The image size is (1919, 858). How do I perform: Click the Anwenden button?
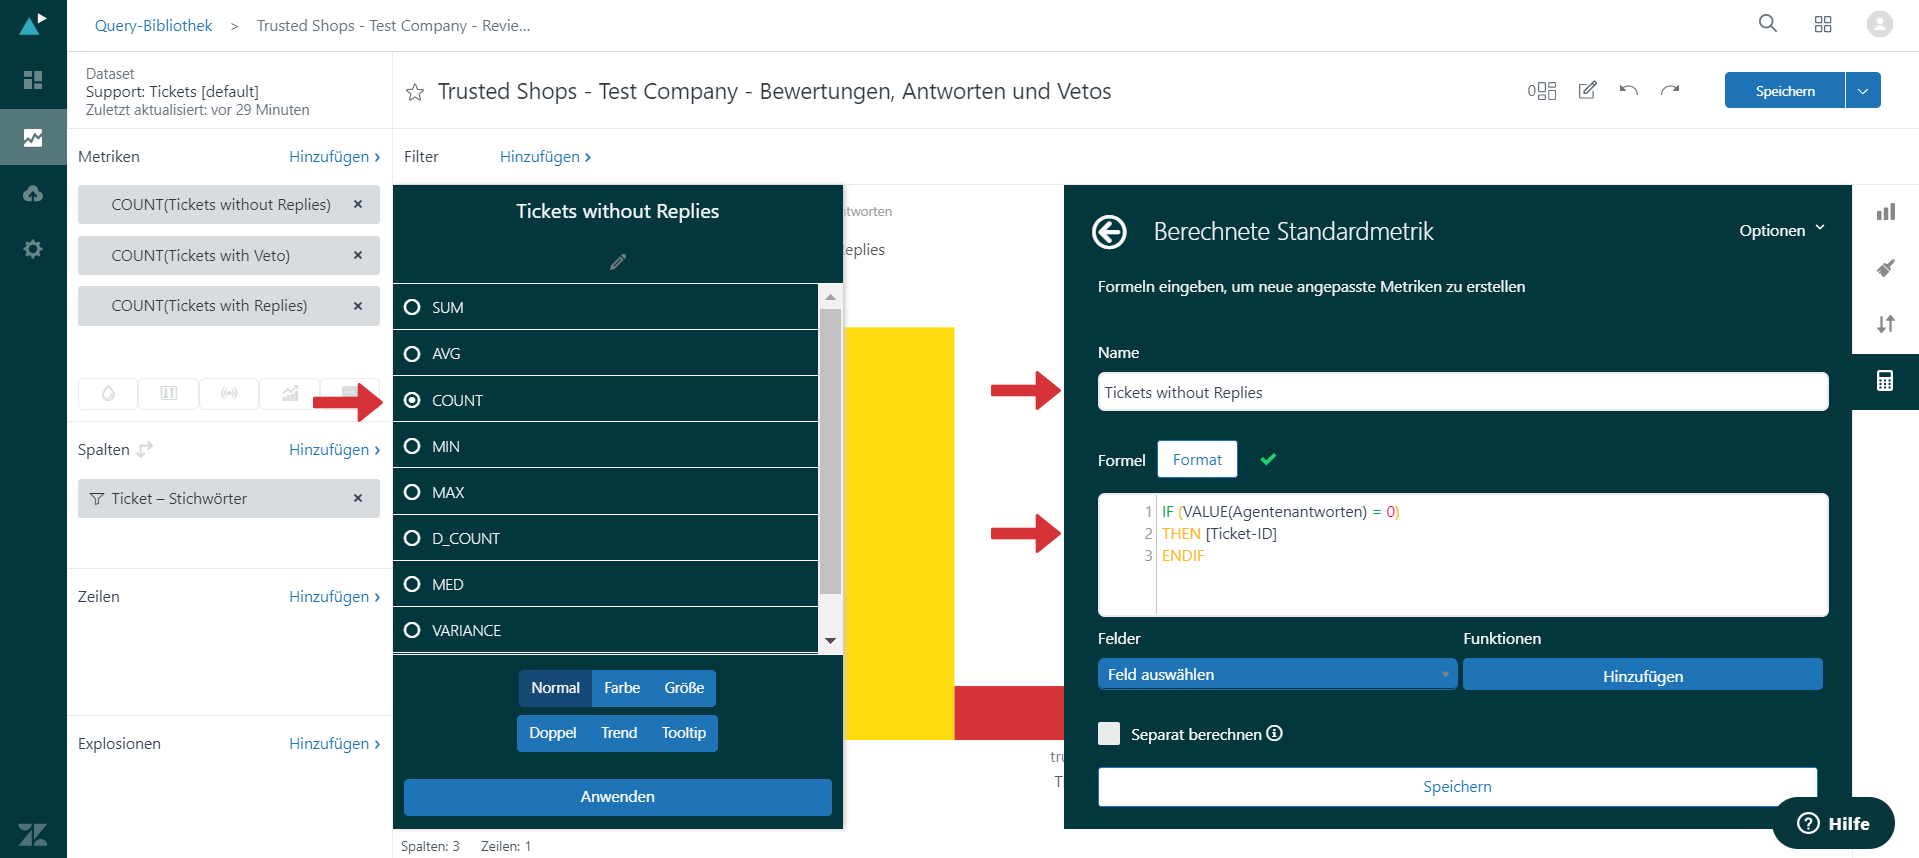(618, 797)
